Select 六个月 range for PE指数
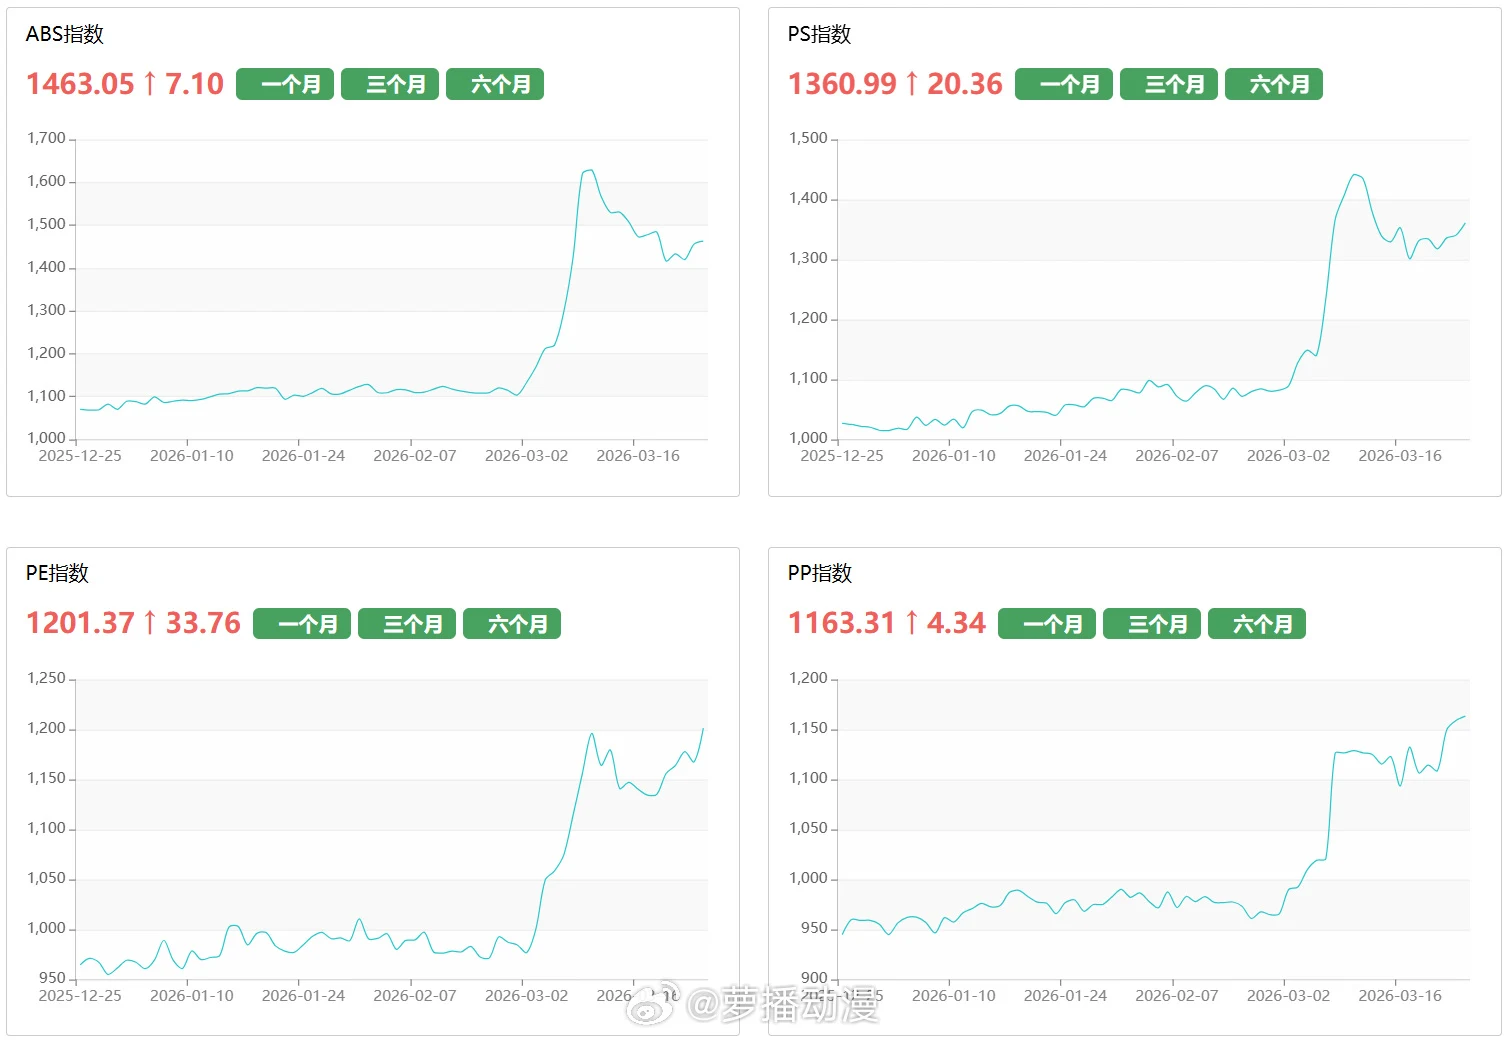 coord(512,624)
